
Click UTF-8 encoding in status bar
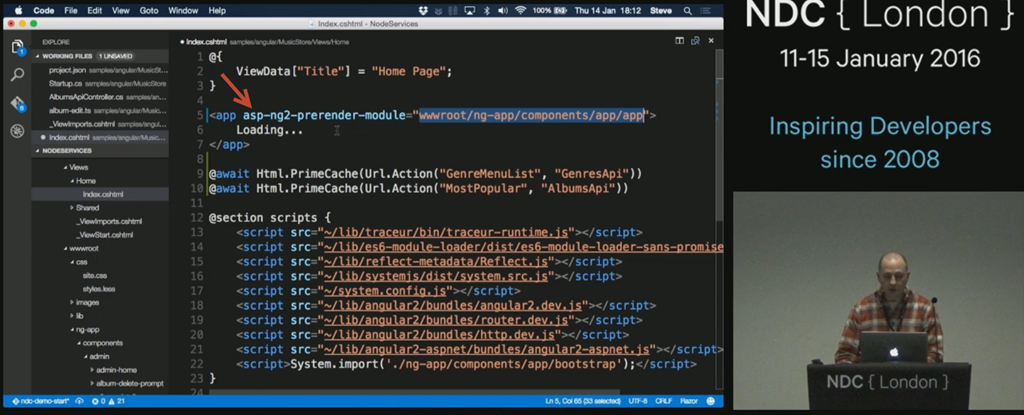pos(637,401)
